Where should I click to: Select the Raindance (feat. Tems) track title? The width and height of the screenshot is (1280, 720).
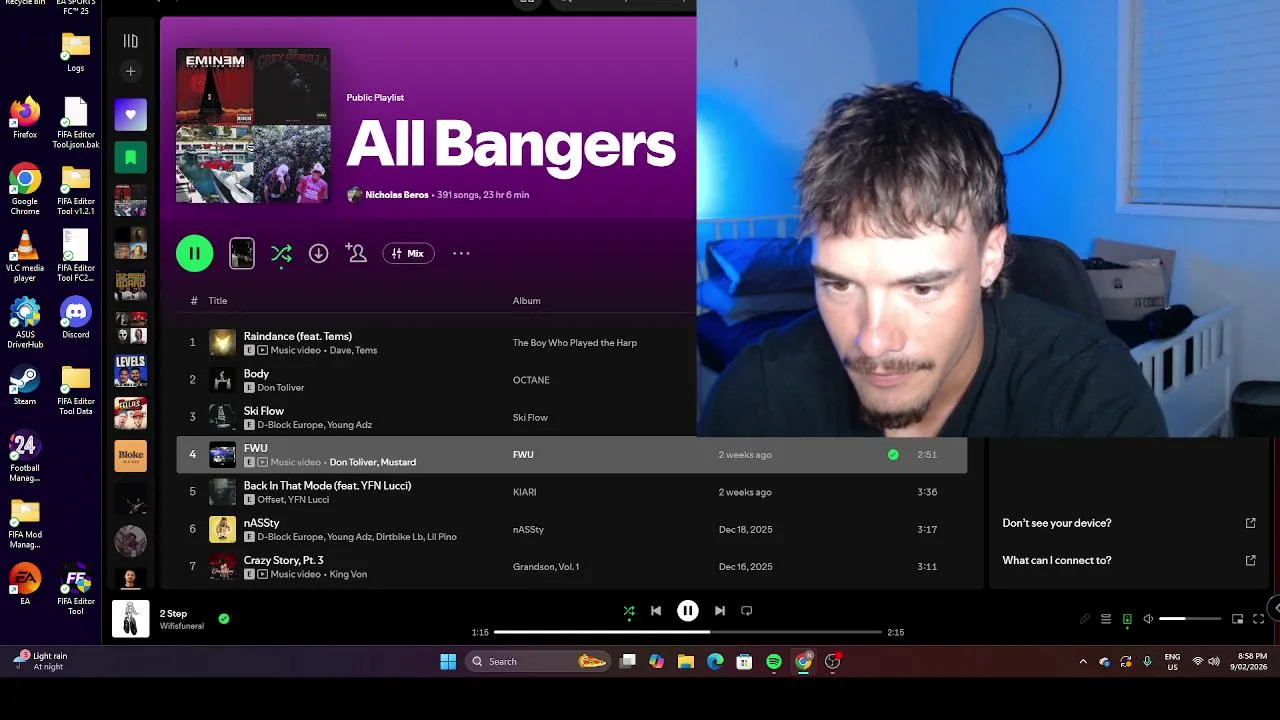click(x=298, y=336)
